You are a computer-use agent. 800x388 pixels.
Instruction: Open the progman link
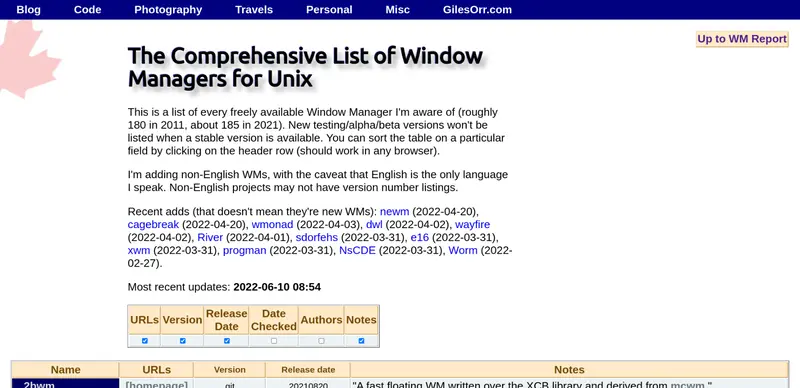click(244, 251)
